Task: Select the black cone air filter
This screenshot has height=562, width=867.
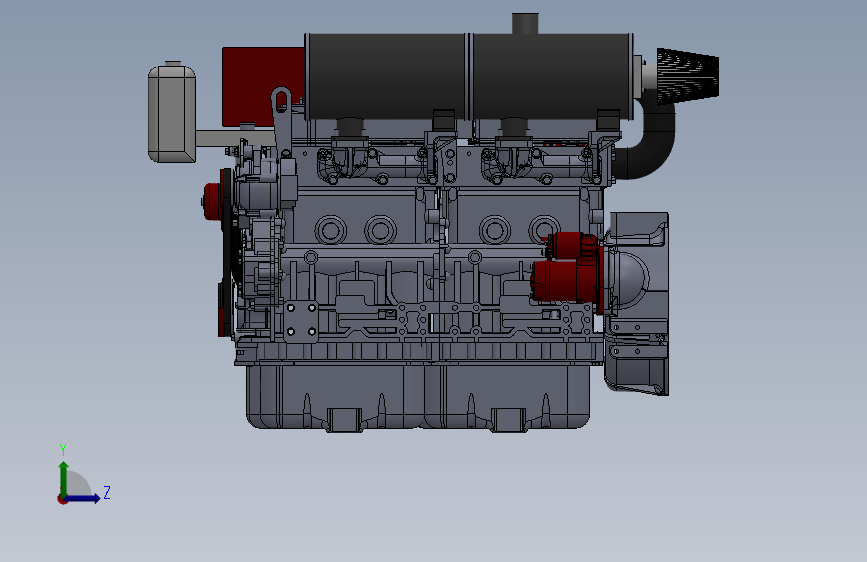Action: 688,76
